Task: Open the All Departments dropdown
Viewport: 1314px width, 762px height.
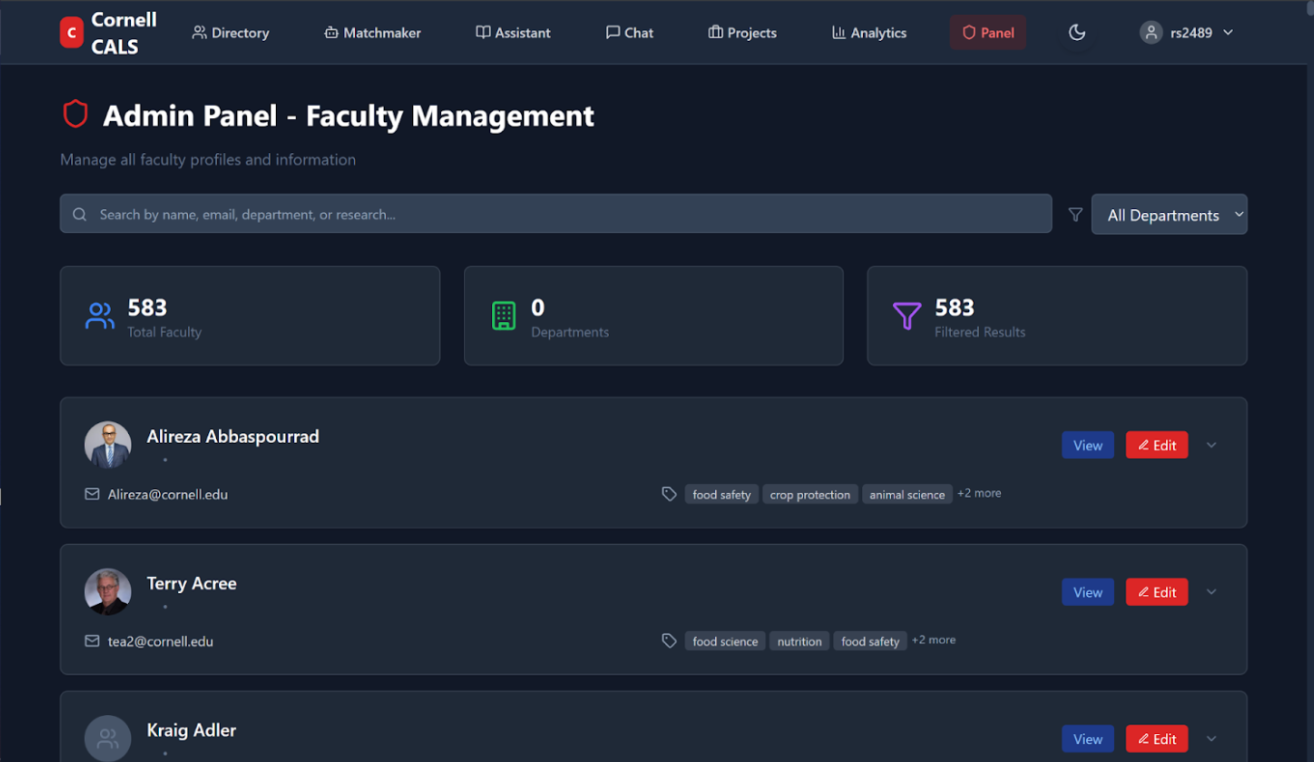Action: 1169,214
